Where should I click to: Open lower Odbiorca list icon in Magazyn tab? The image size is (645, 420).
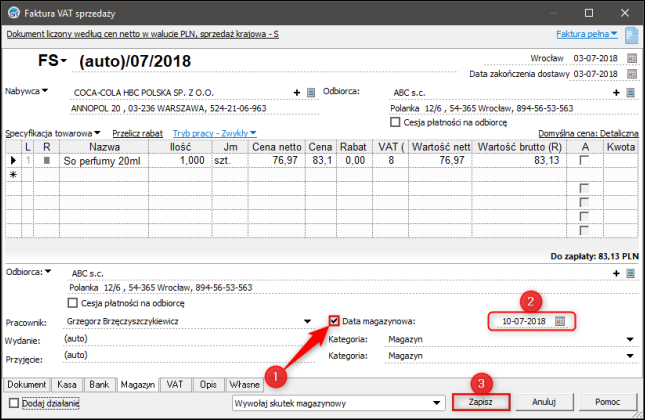click(630, 273)
